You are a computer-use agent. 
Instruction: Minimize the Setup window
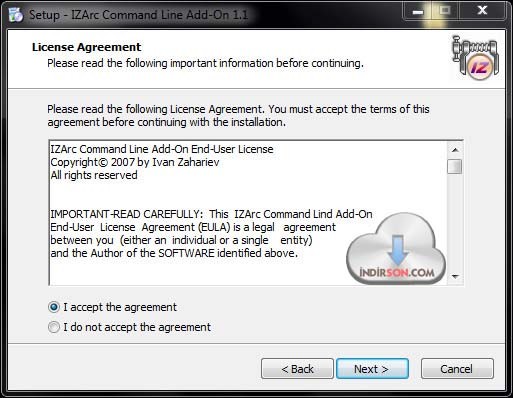tap(417, 12)
